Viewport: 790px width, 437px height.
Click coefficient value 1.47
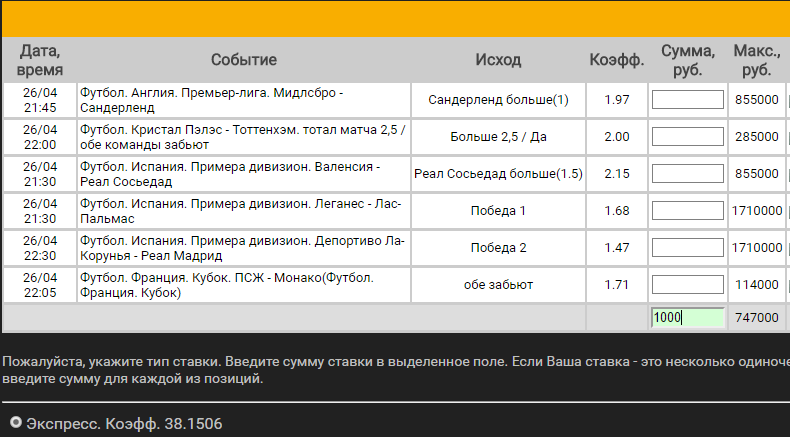pyautogui.click(x=617, y=247)
